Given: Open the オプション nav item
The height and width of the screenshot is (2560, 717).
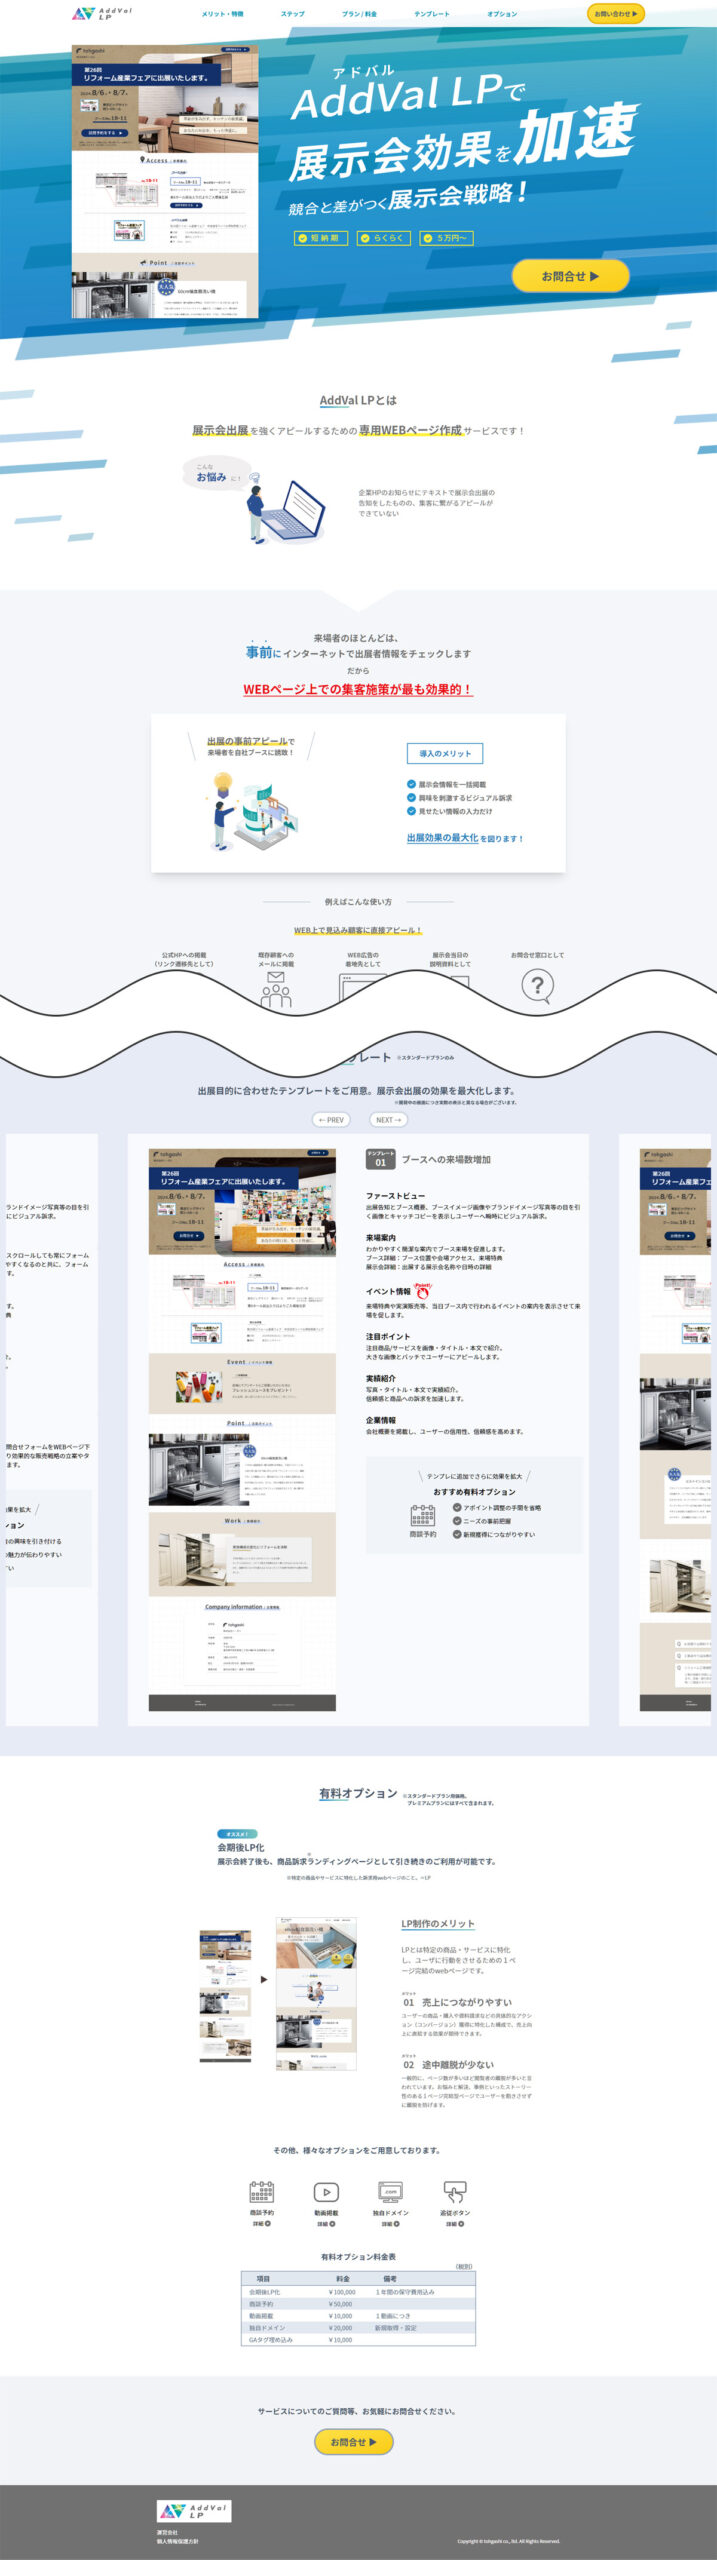Looking at the screenshot, I should [502, 14].
